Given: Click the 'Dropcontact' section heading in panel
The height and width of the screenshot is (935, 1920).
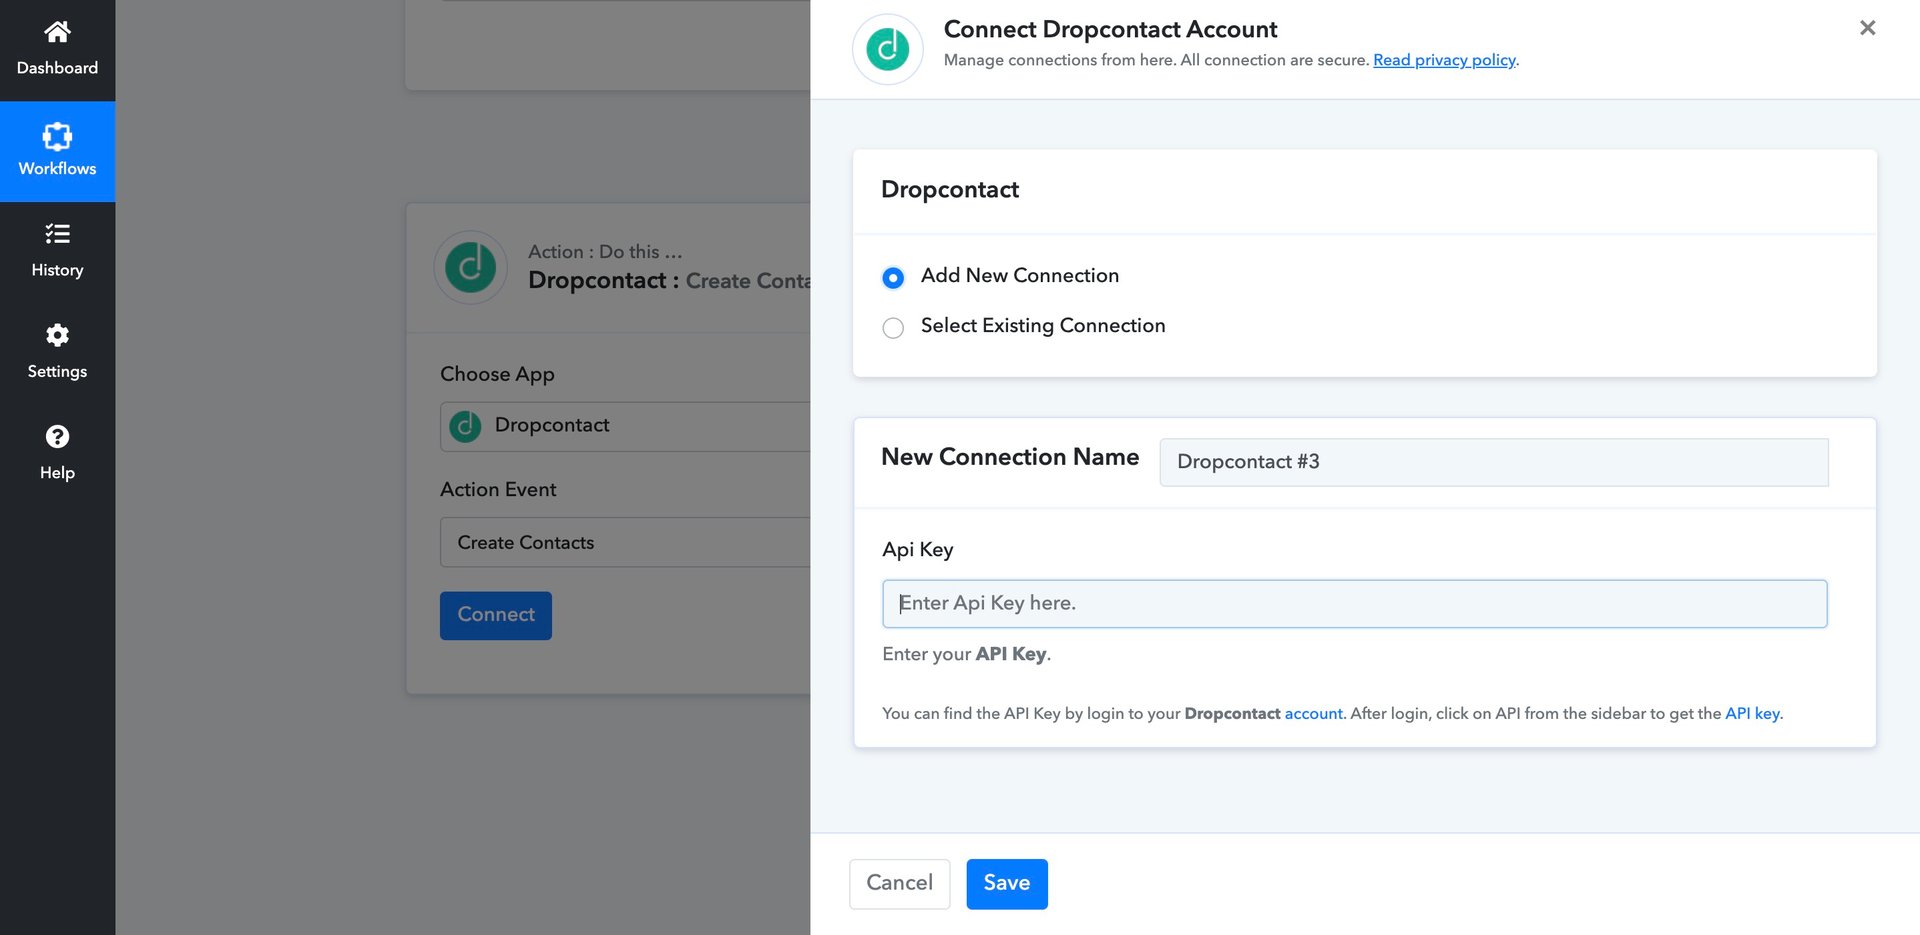Looking at the screenshot, I should pyautogui.click(x=949, y=190).
